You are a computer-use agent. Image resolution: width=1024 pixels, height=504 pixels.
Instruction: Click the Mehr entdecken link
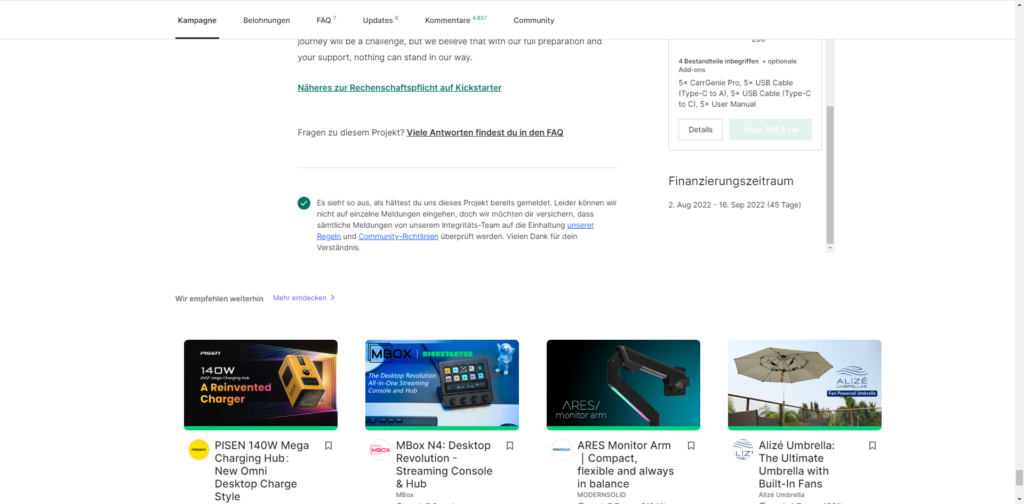coord(300,298)
